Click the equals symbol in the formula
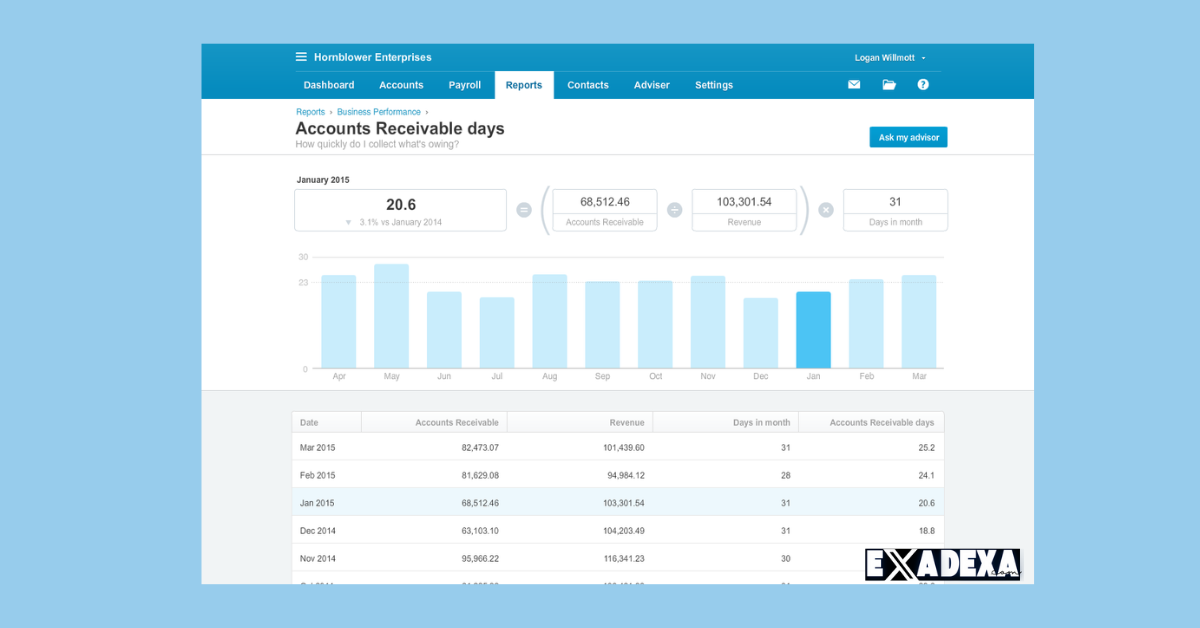1200x628 pixels. tap(523, 209)
